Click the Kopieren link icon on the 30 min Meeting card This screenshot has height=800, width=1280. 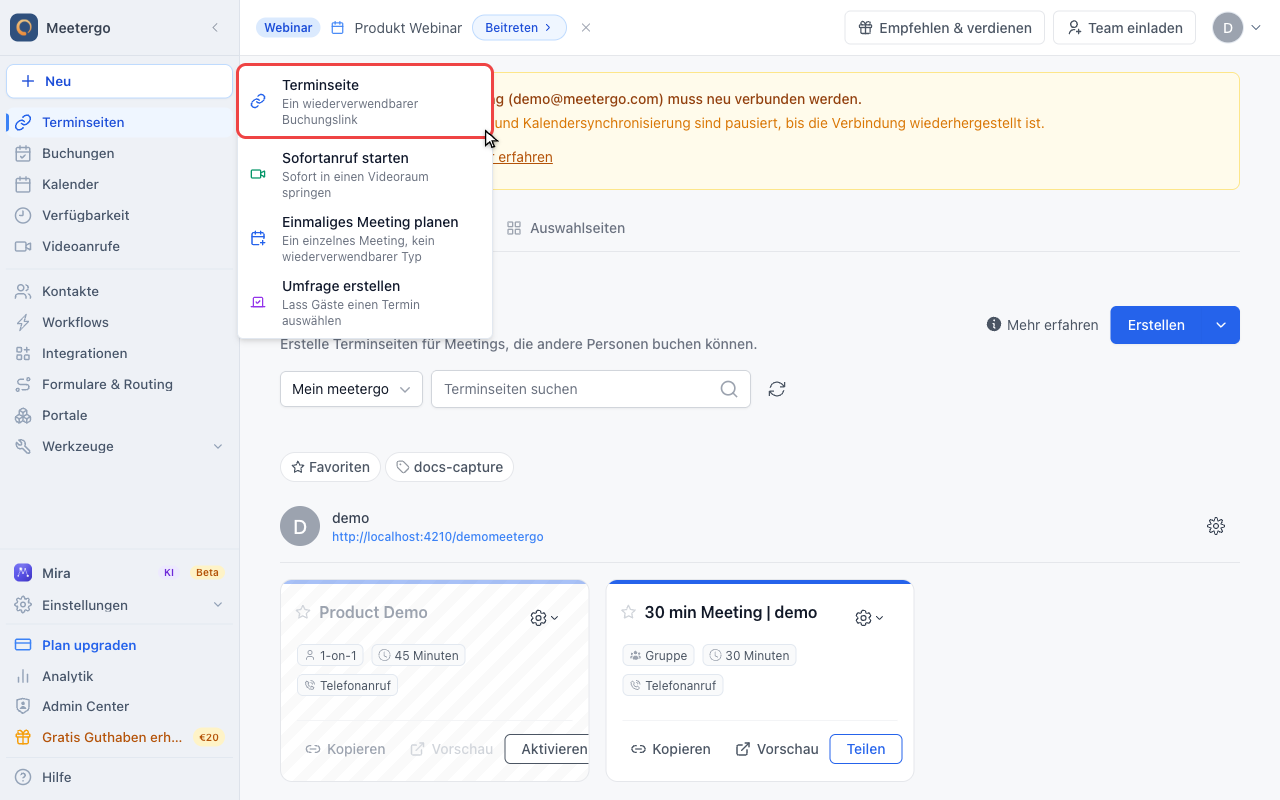point(638,749)
